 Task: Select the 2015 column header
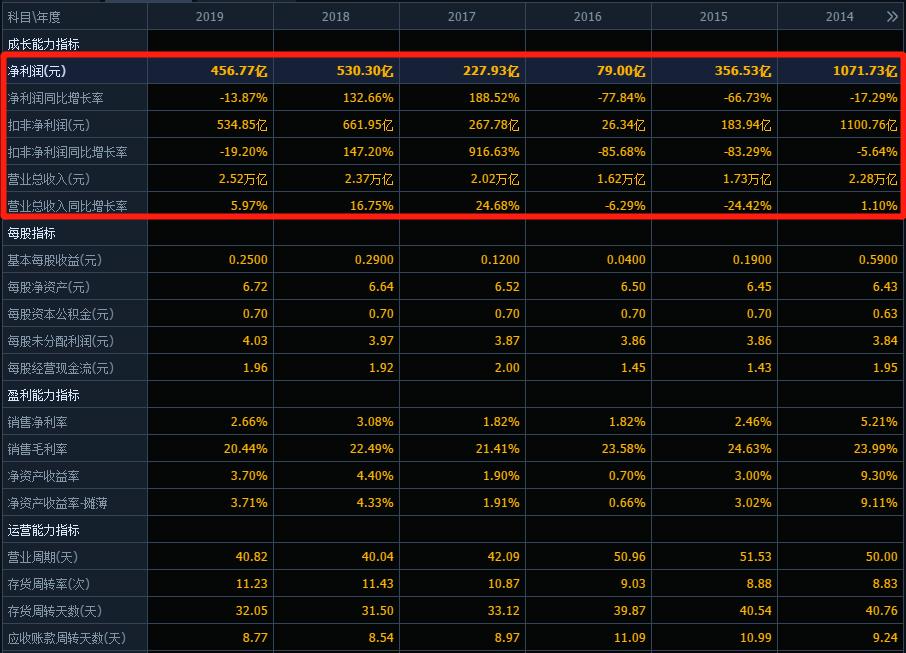click(x=714, y=17)
